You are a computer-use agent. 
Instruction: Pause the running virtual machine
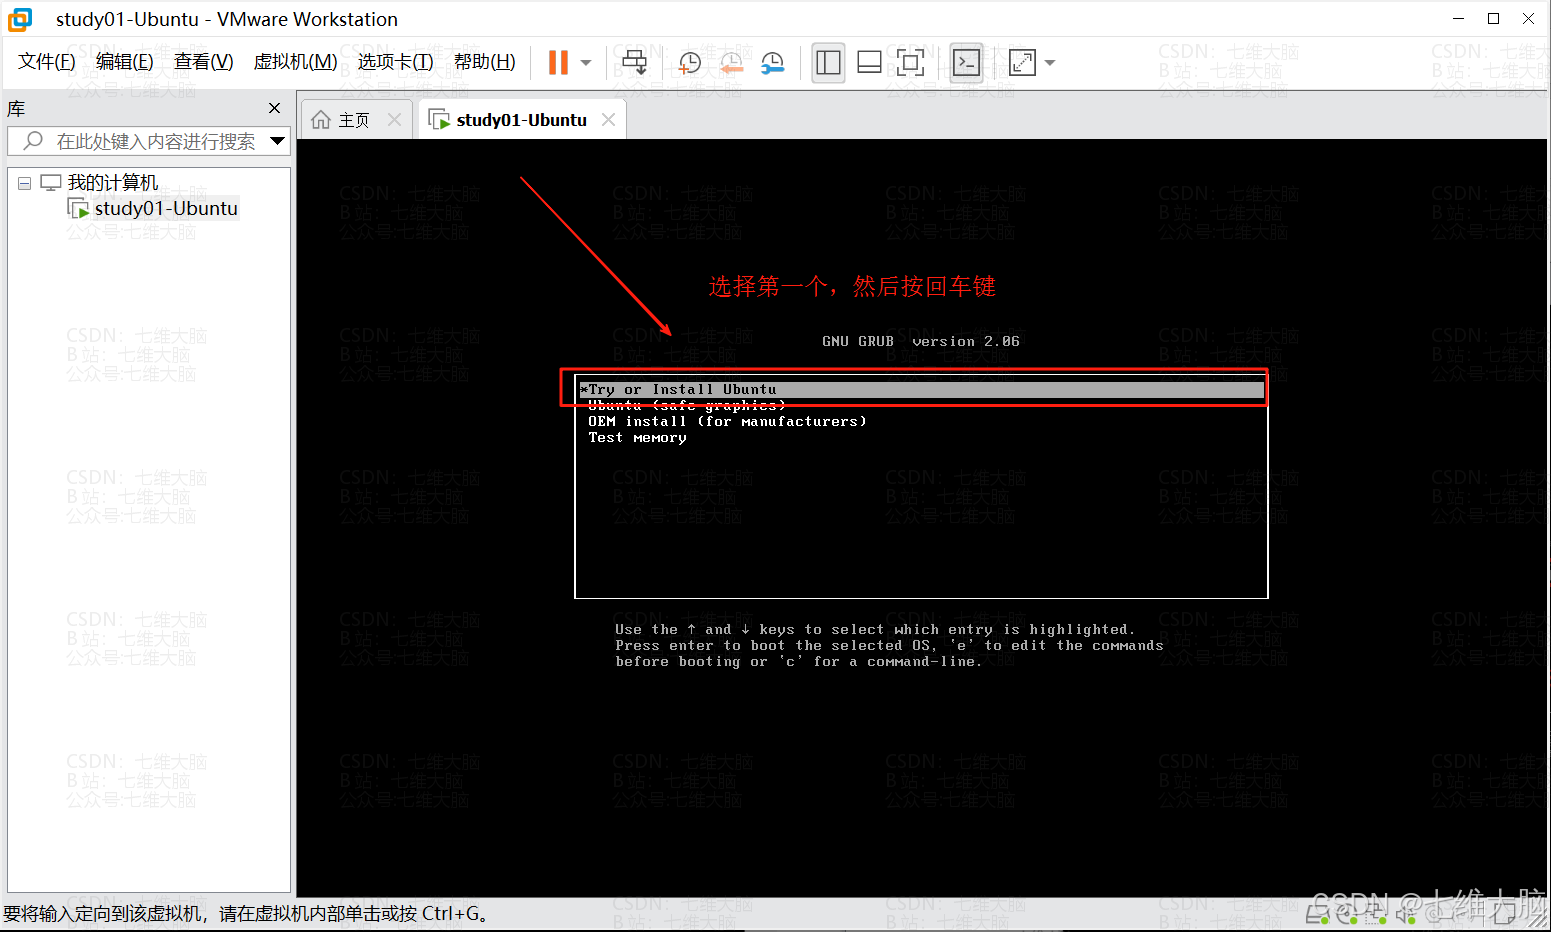558,62
